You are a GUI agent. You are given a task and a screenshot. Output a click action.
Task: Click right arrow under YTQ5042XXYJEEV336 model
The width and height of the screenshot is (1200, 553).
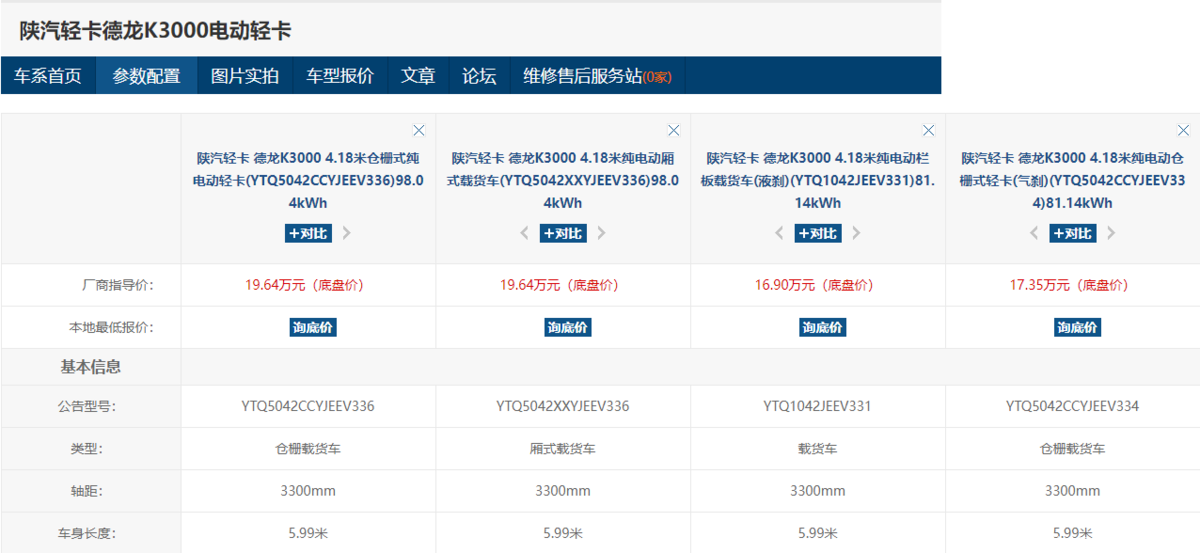[x=601, y=233]
